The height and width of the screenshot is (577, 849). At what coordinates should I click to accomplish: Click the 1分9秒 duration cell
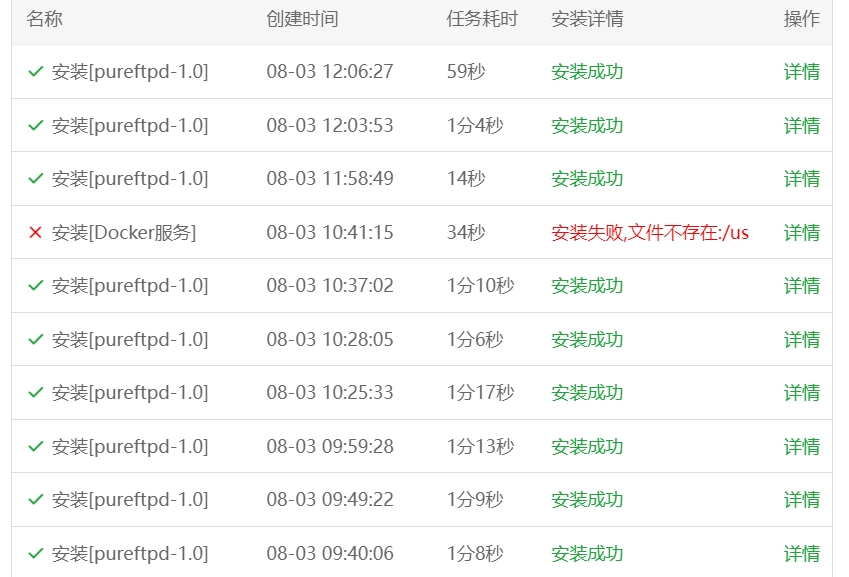(x=475, y=500)
